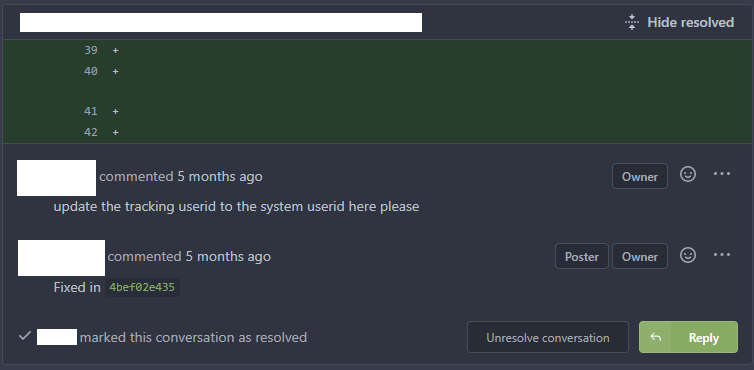The image size is (754, 370).
Task: Click the Owner badge on first comment
Action: 640,176
